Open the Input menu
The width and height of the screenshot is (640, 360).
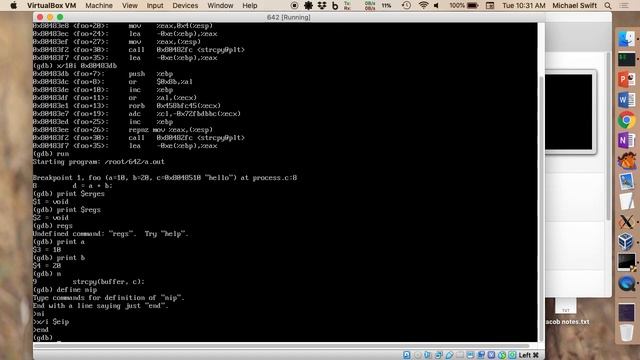pyautogui.click(x=155, y=6)
